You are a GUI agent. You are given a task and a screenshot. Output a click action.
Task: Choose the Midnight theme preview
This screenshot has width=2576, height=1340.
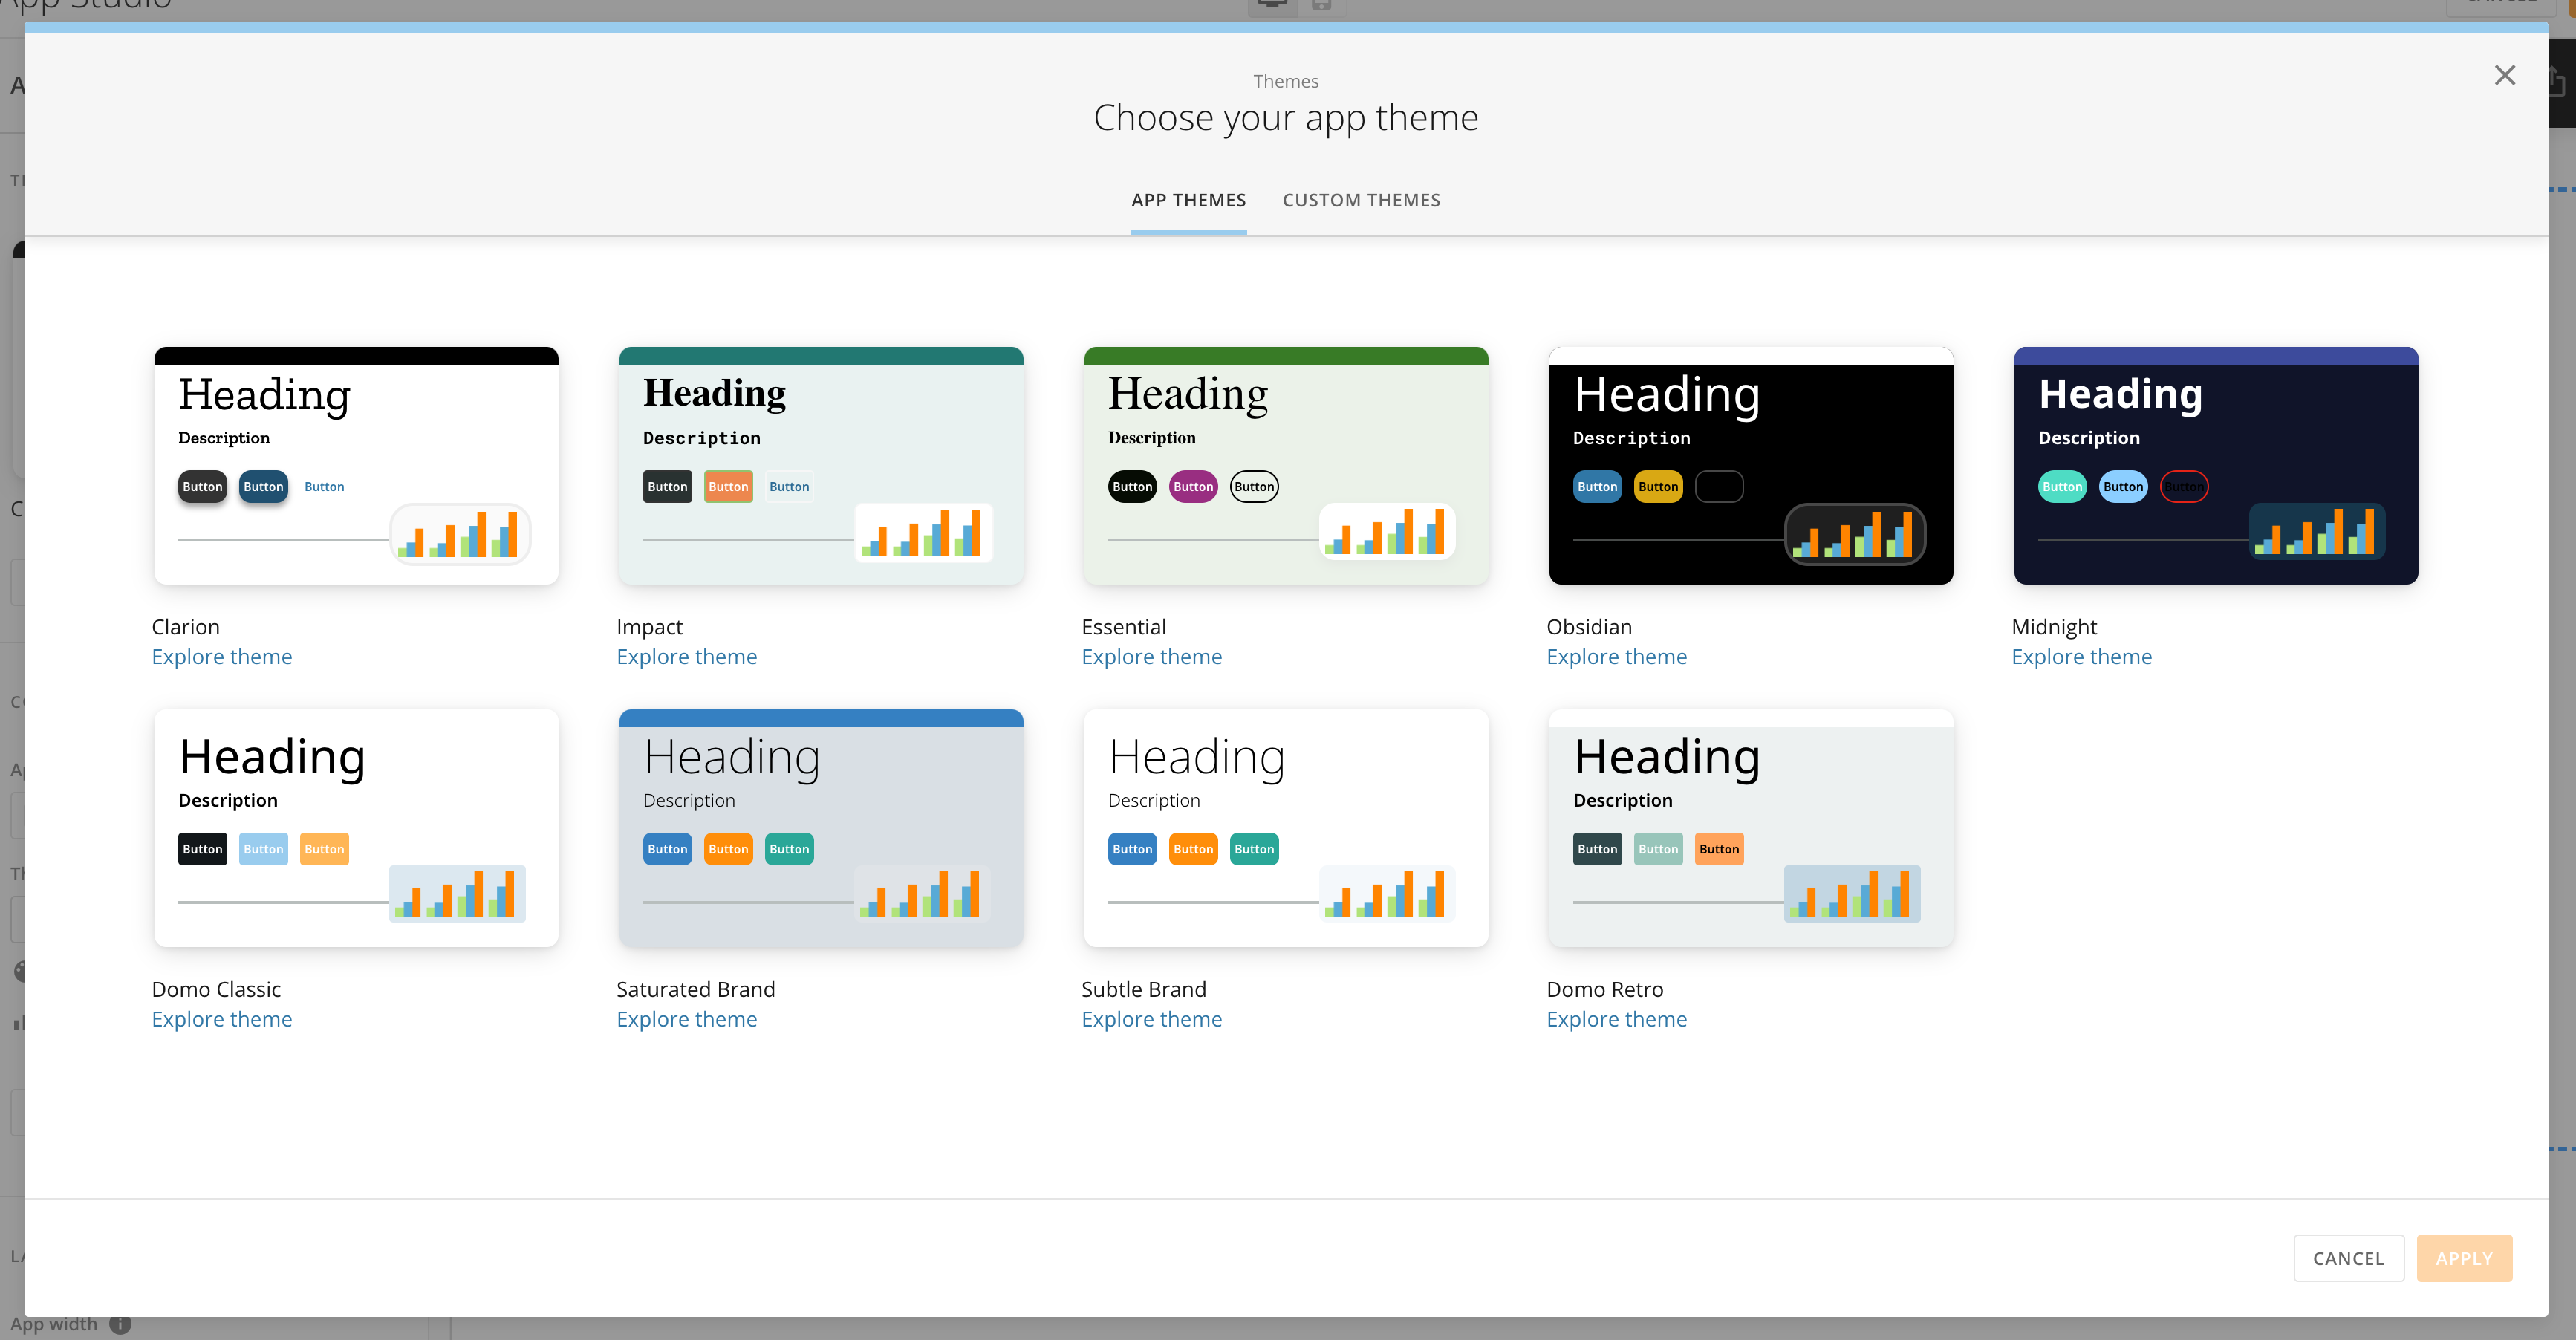pyautogui.click(x=2215, y=466)
